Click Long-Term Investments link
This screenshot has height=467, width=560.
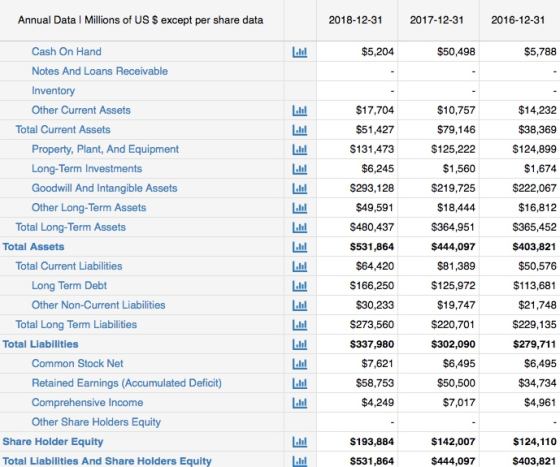tap(87, 169)
